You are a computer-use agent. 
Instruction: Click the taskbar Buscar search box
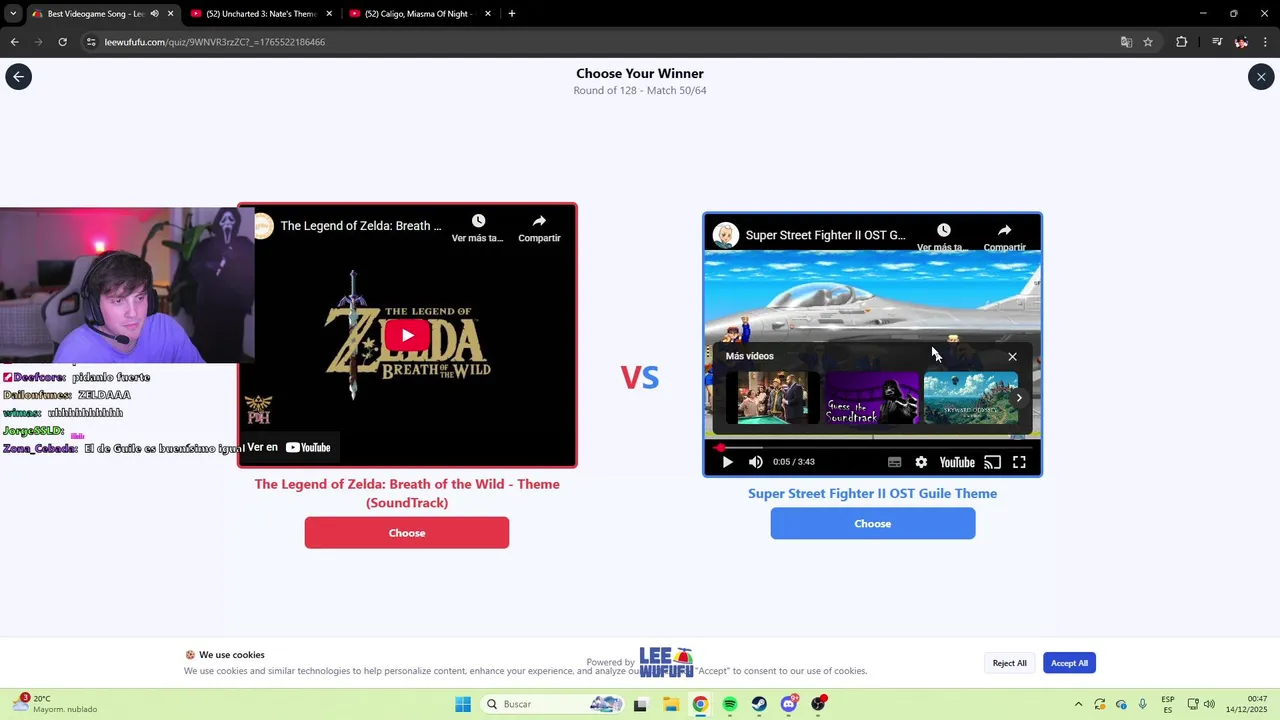(552, 704)
